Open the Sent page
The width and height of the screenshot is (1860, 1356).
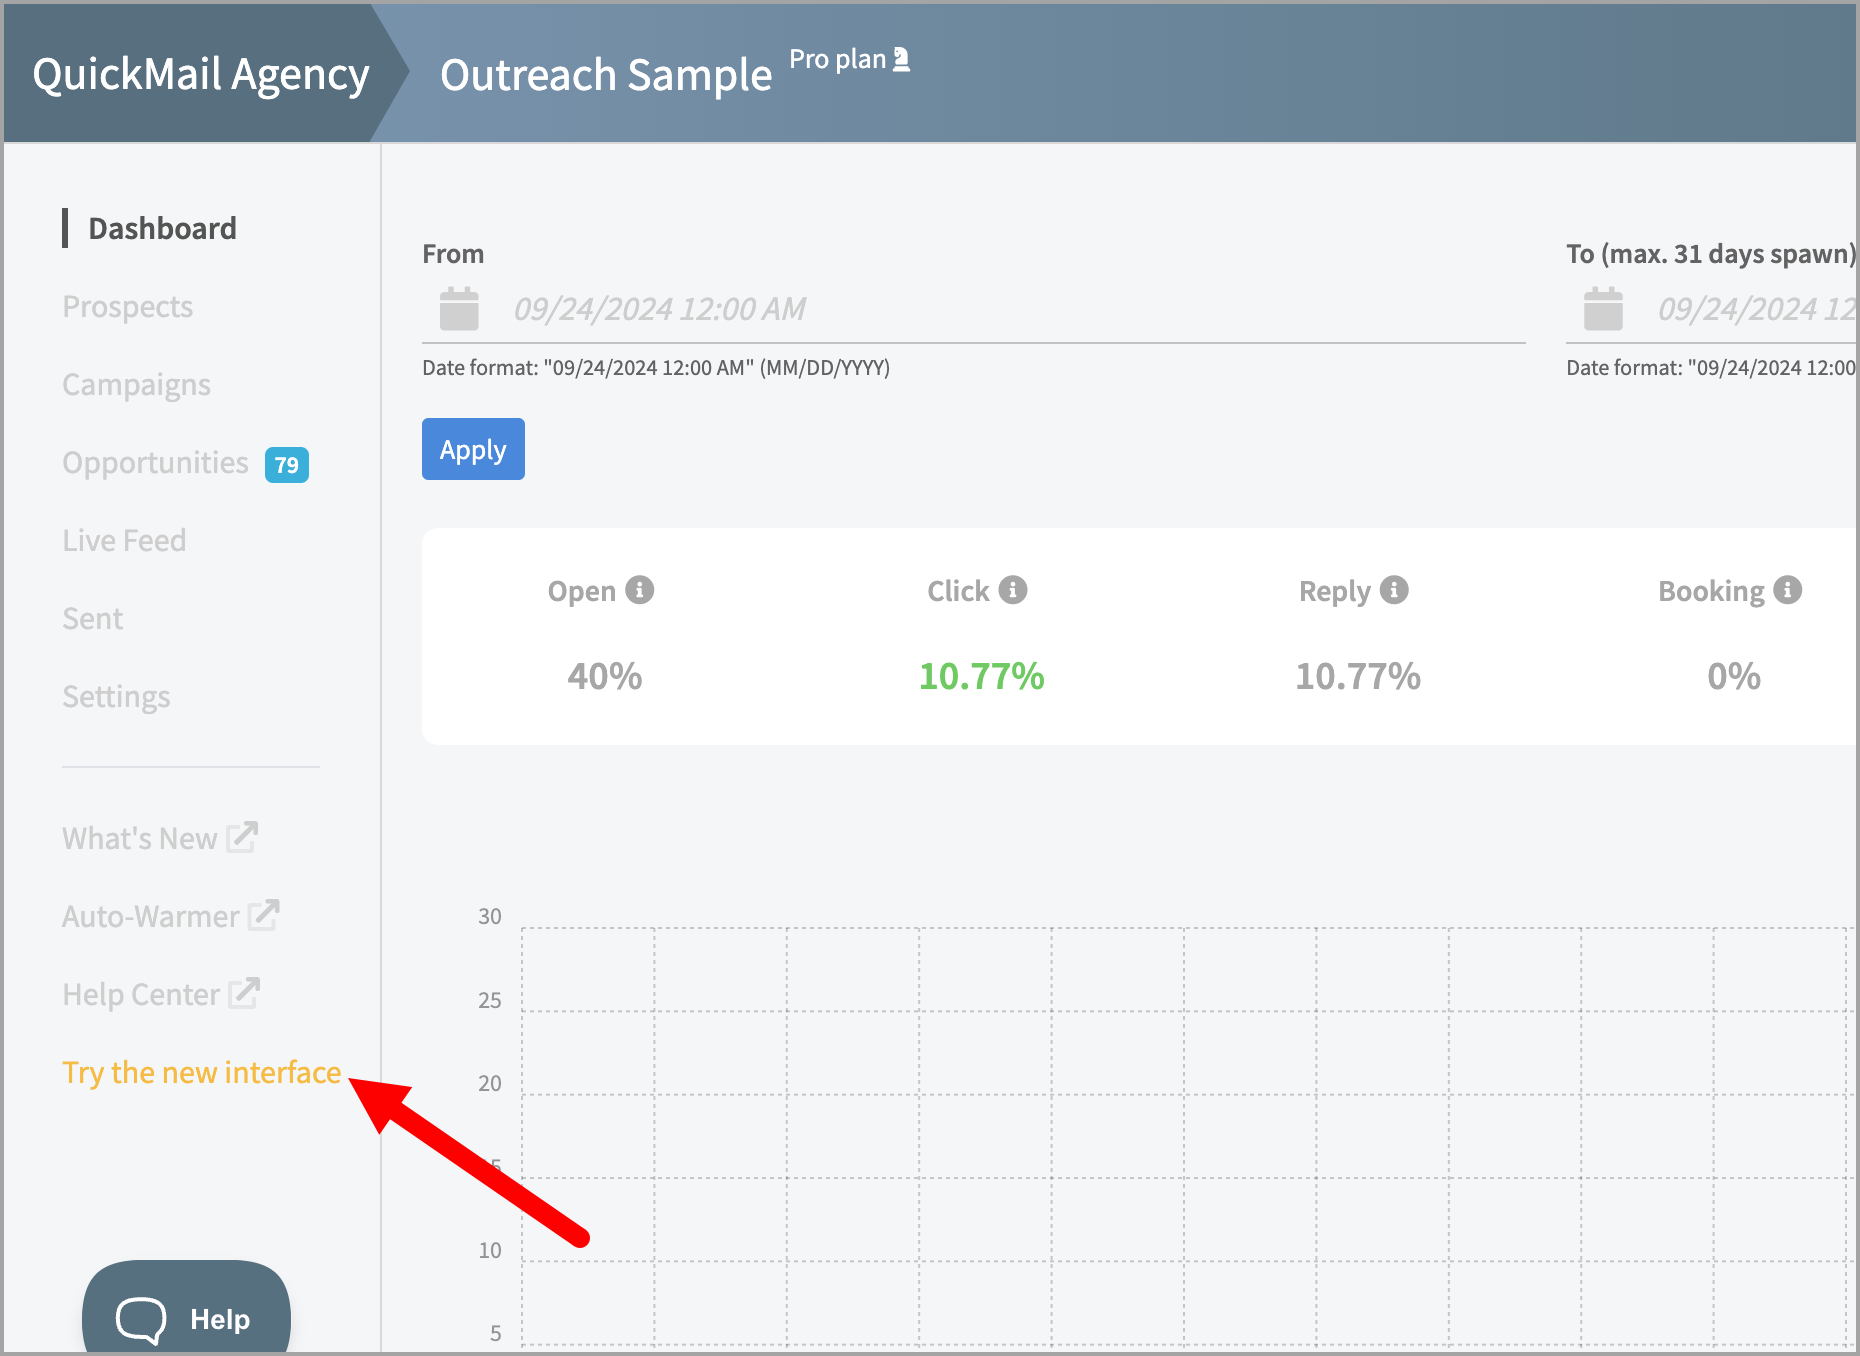(93, 619)
